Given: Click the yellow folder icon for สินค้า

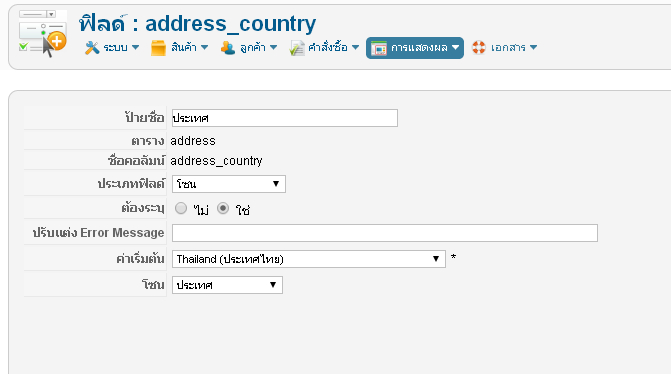Looking at the screenshot, I should point(158,47).
